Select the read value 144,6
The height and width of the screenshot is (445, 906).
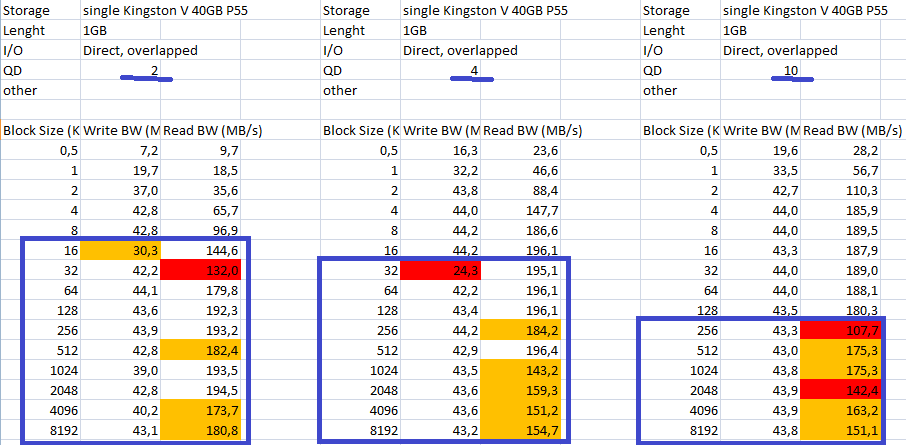200,251
